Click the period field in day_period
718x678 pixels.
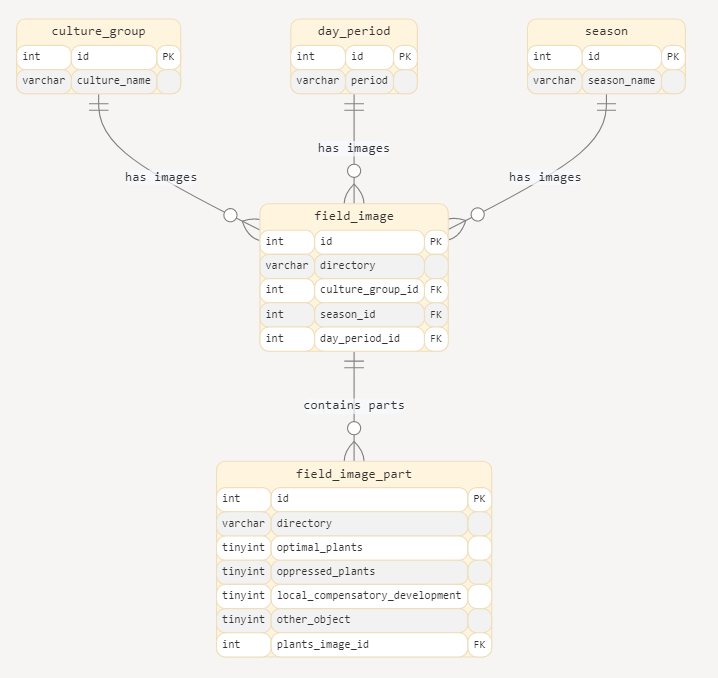[368, 81]
